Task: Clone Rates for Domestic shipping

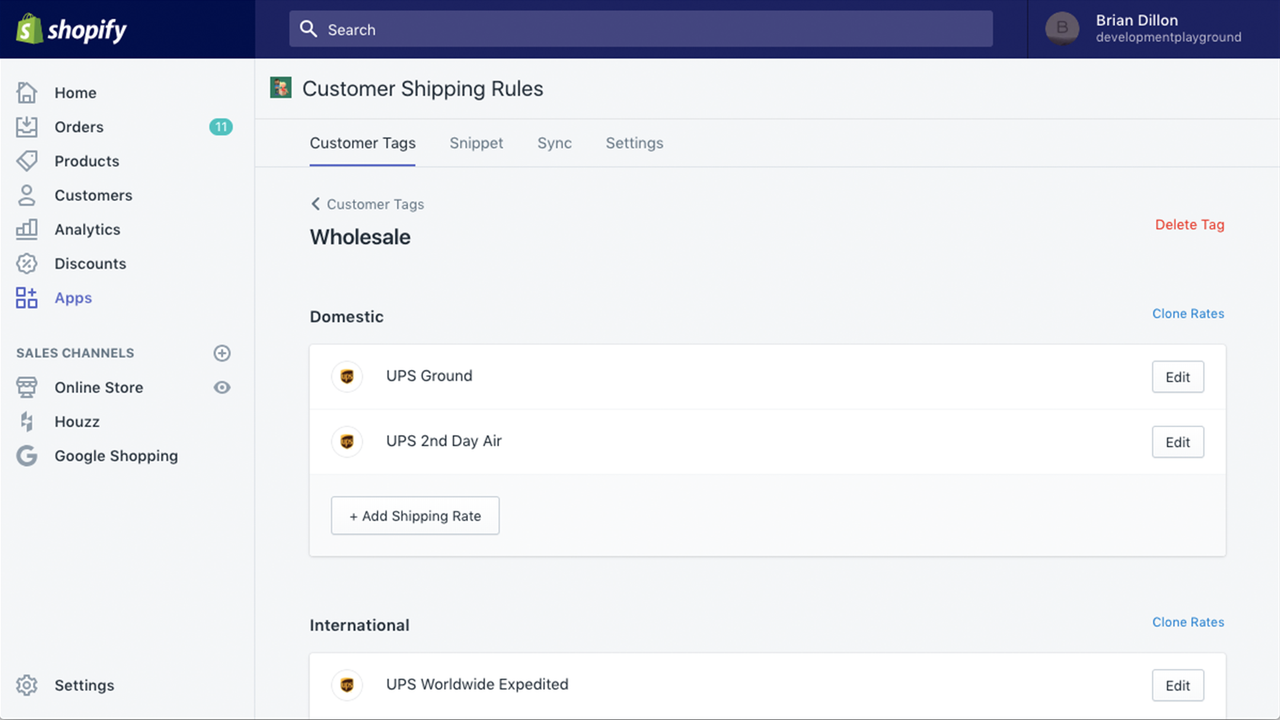Action: point(1188,313)
